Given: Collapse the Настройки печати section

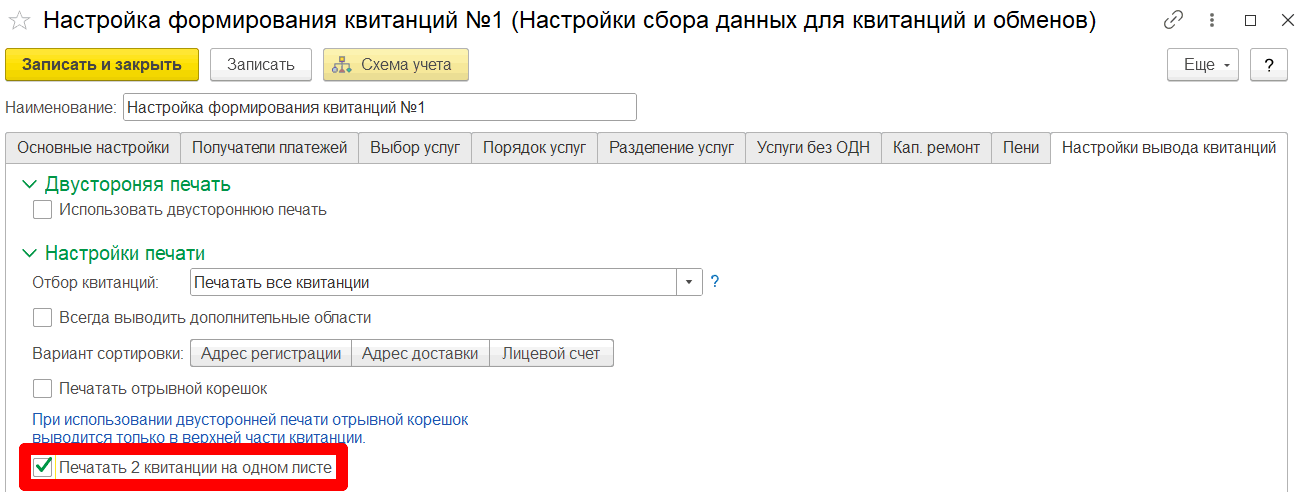Looking at the screenshot, I should [28, 254].
